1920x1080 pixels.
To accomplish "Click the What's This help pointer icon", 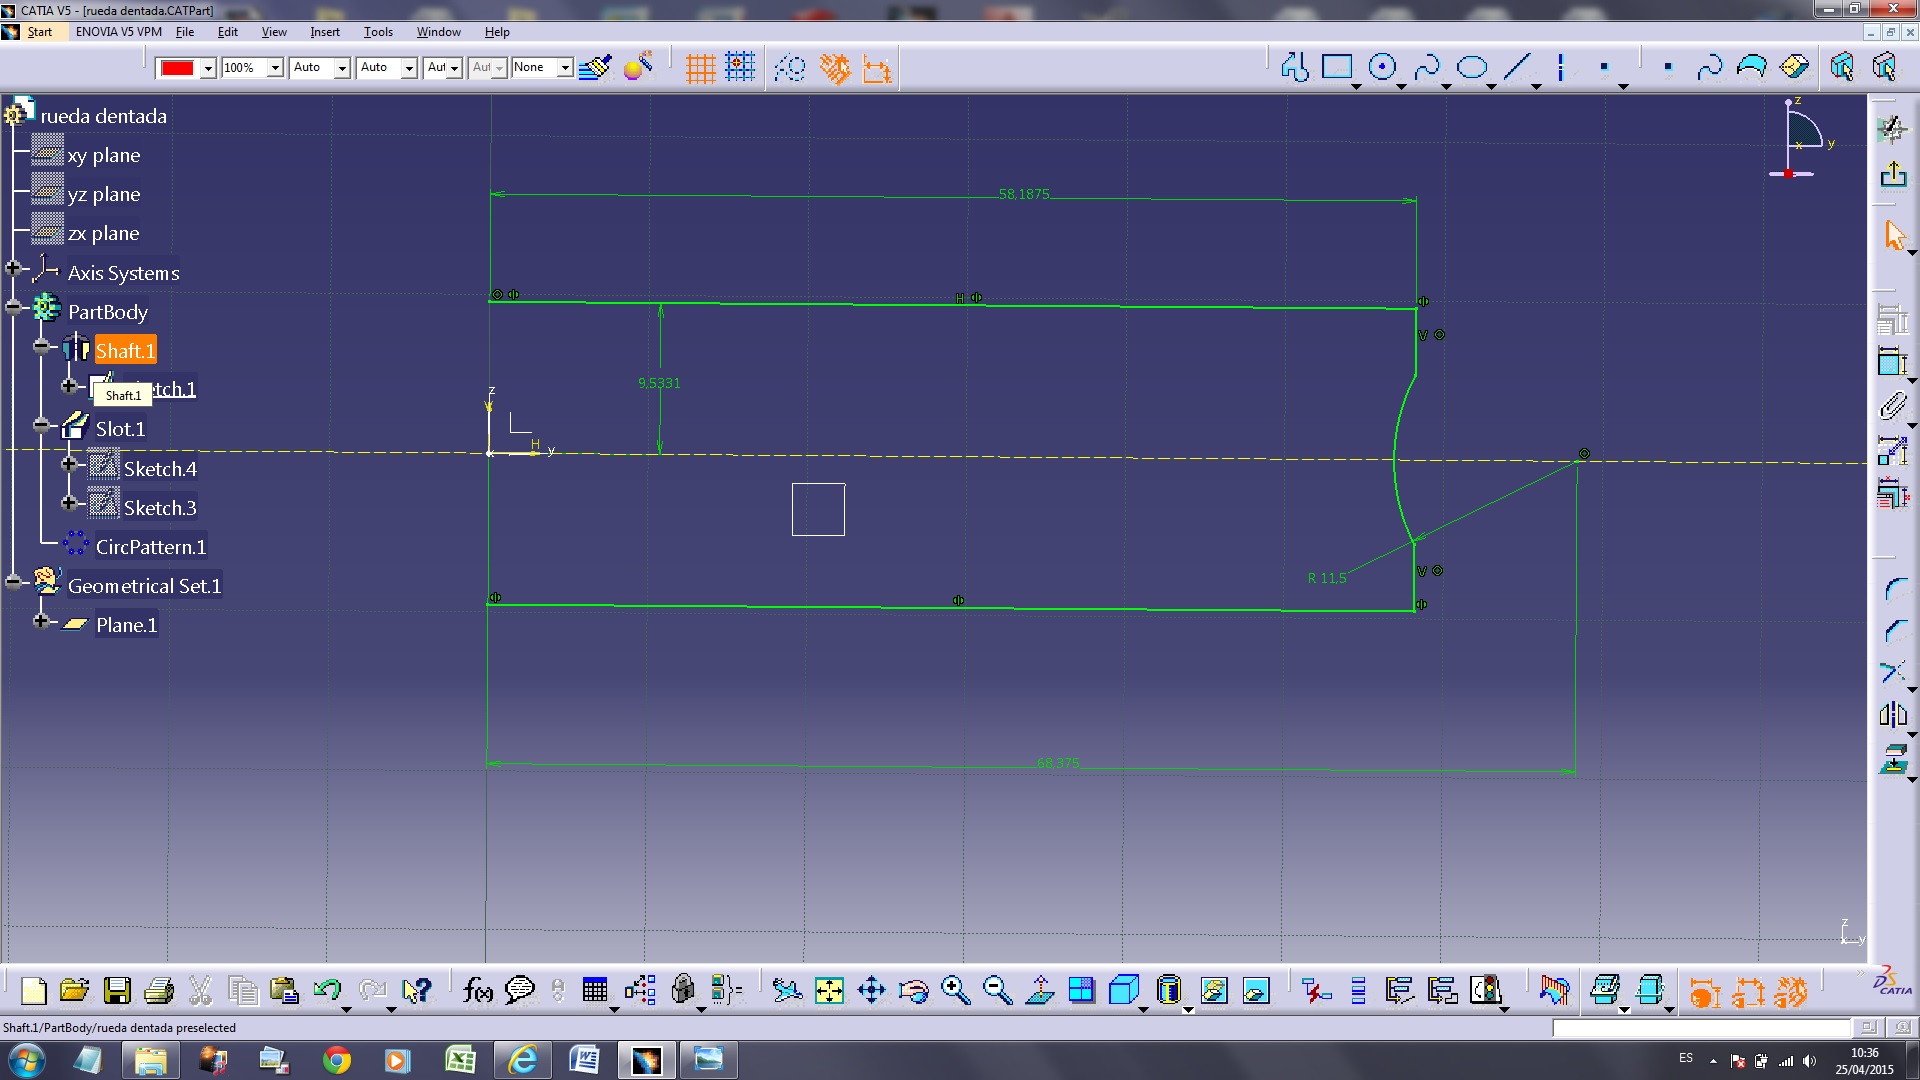I will pyautogui.click(x=416, y=990).
